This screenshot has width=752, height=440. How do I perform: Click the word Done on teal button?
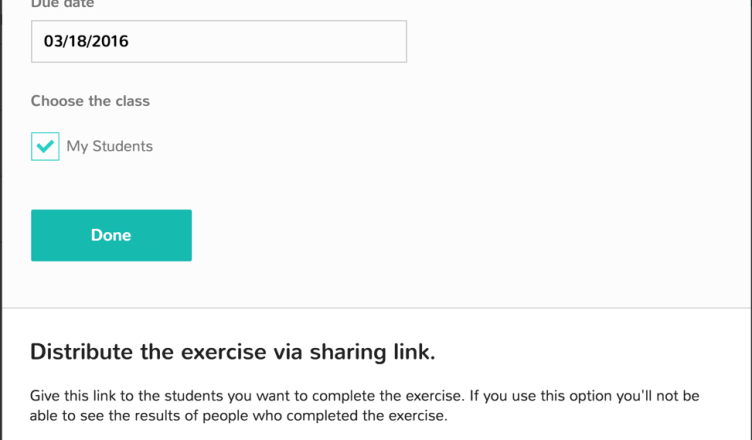click(111, 235)
